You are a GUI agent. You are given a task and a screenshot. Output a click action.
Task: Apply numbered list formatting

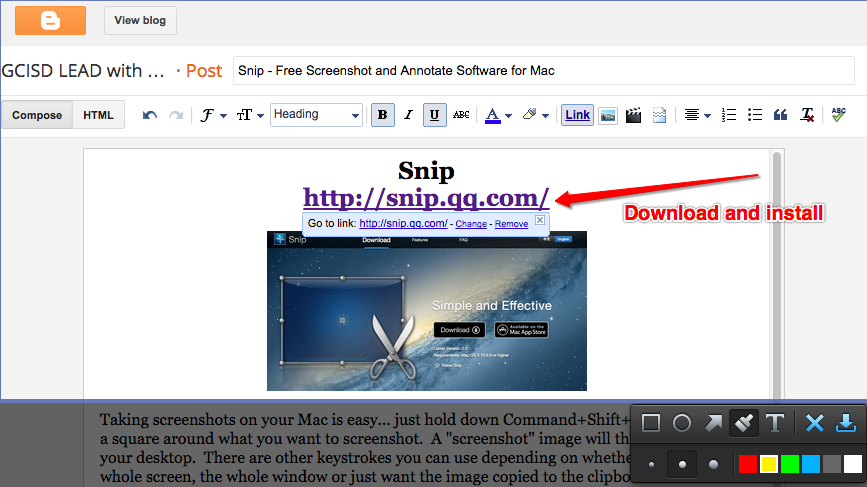729,115
